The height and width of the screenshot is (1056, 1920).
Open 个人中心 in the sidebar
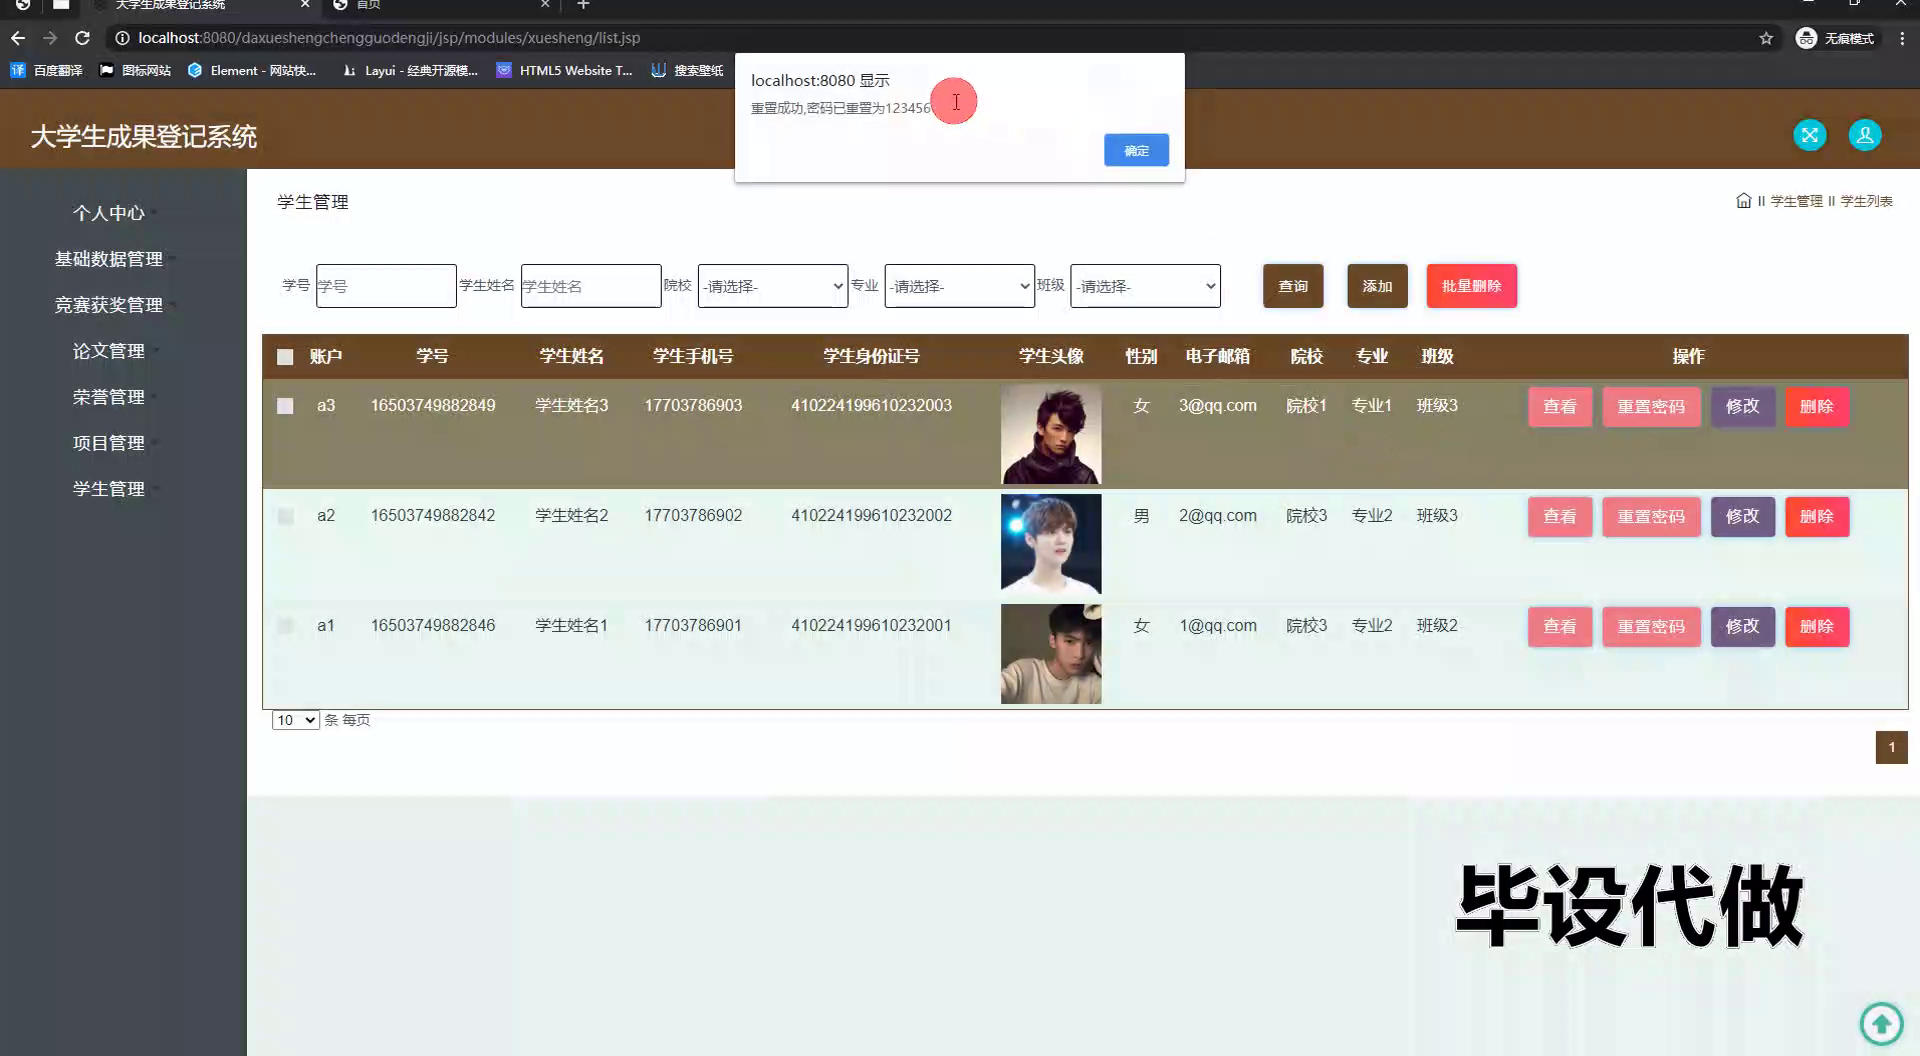[108, 213]
